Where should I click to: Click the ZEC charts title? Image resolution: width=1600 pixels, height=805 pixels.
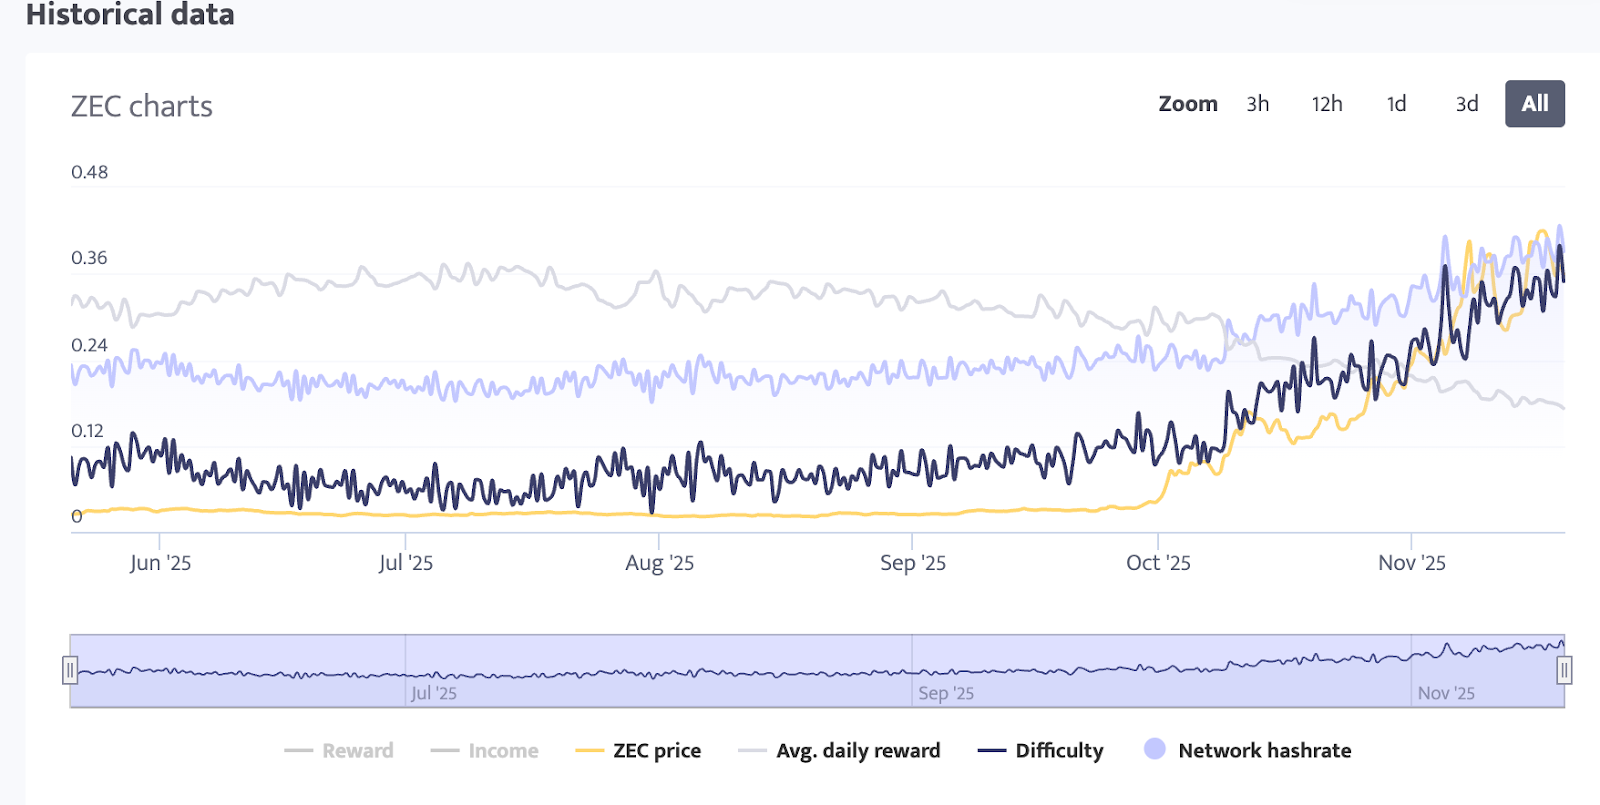tap(142, 106)
